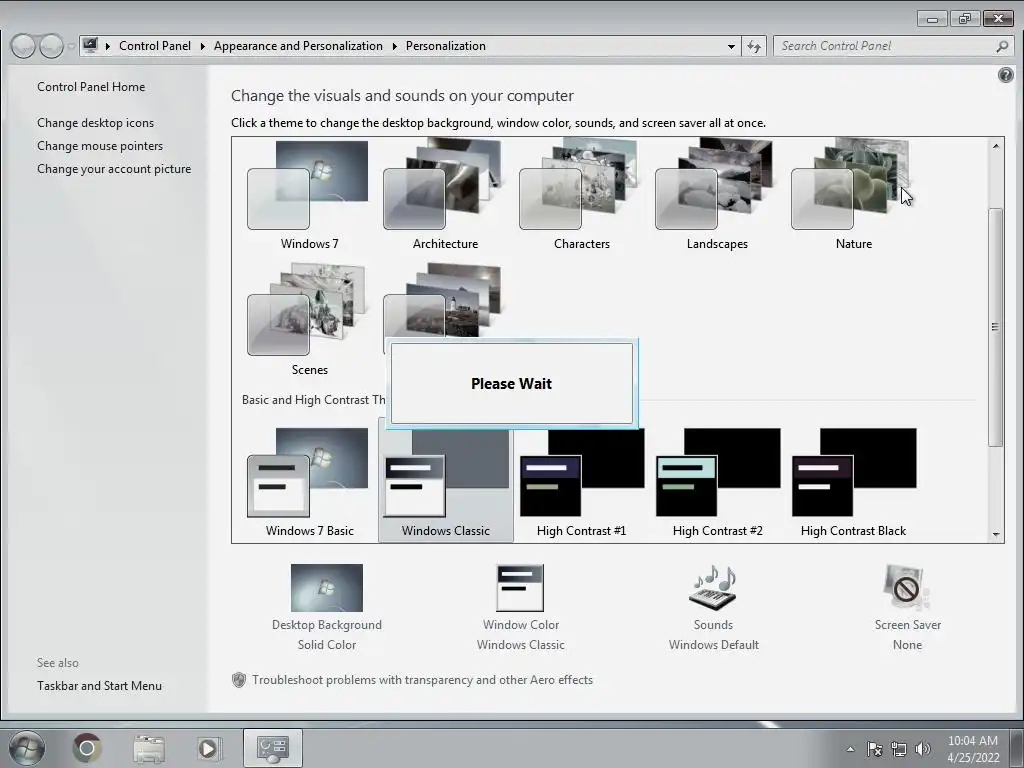Image resolution: width=1024 pixels, height=768 pixels.
Task: Open Desktop Background settings icon
Action: point(327,588)
